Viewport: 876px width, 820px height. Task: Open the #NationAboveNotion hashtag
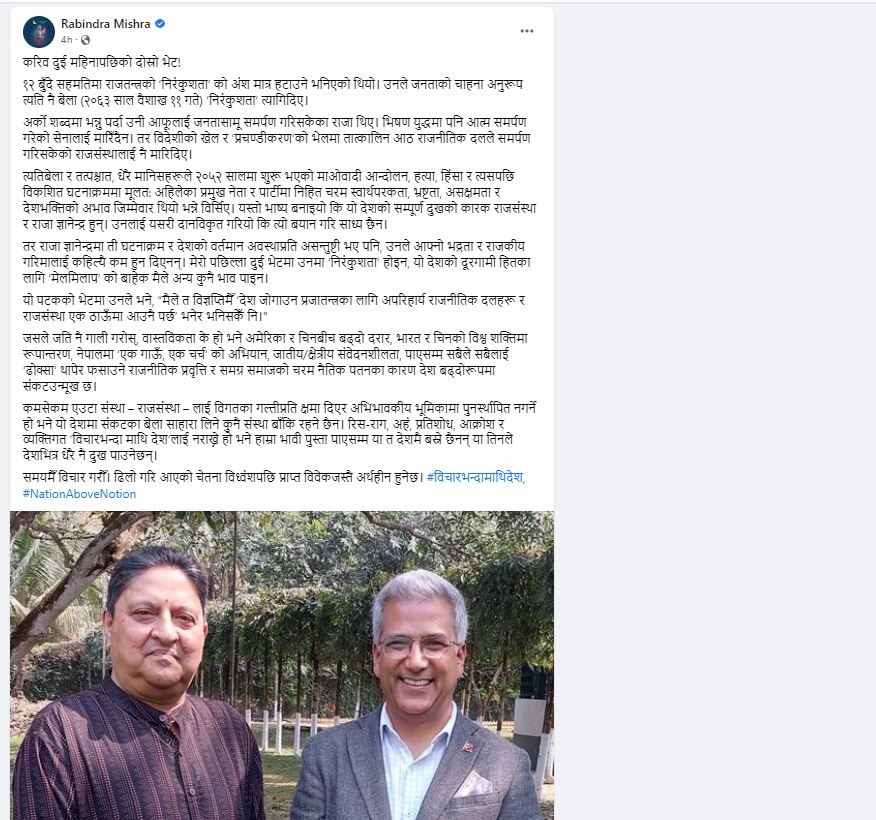79,494
